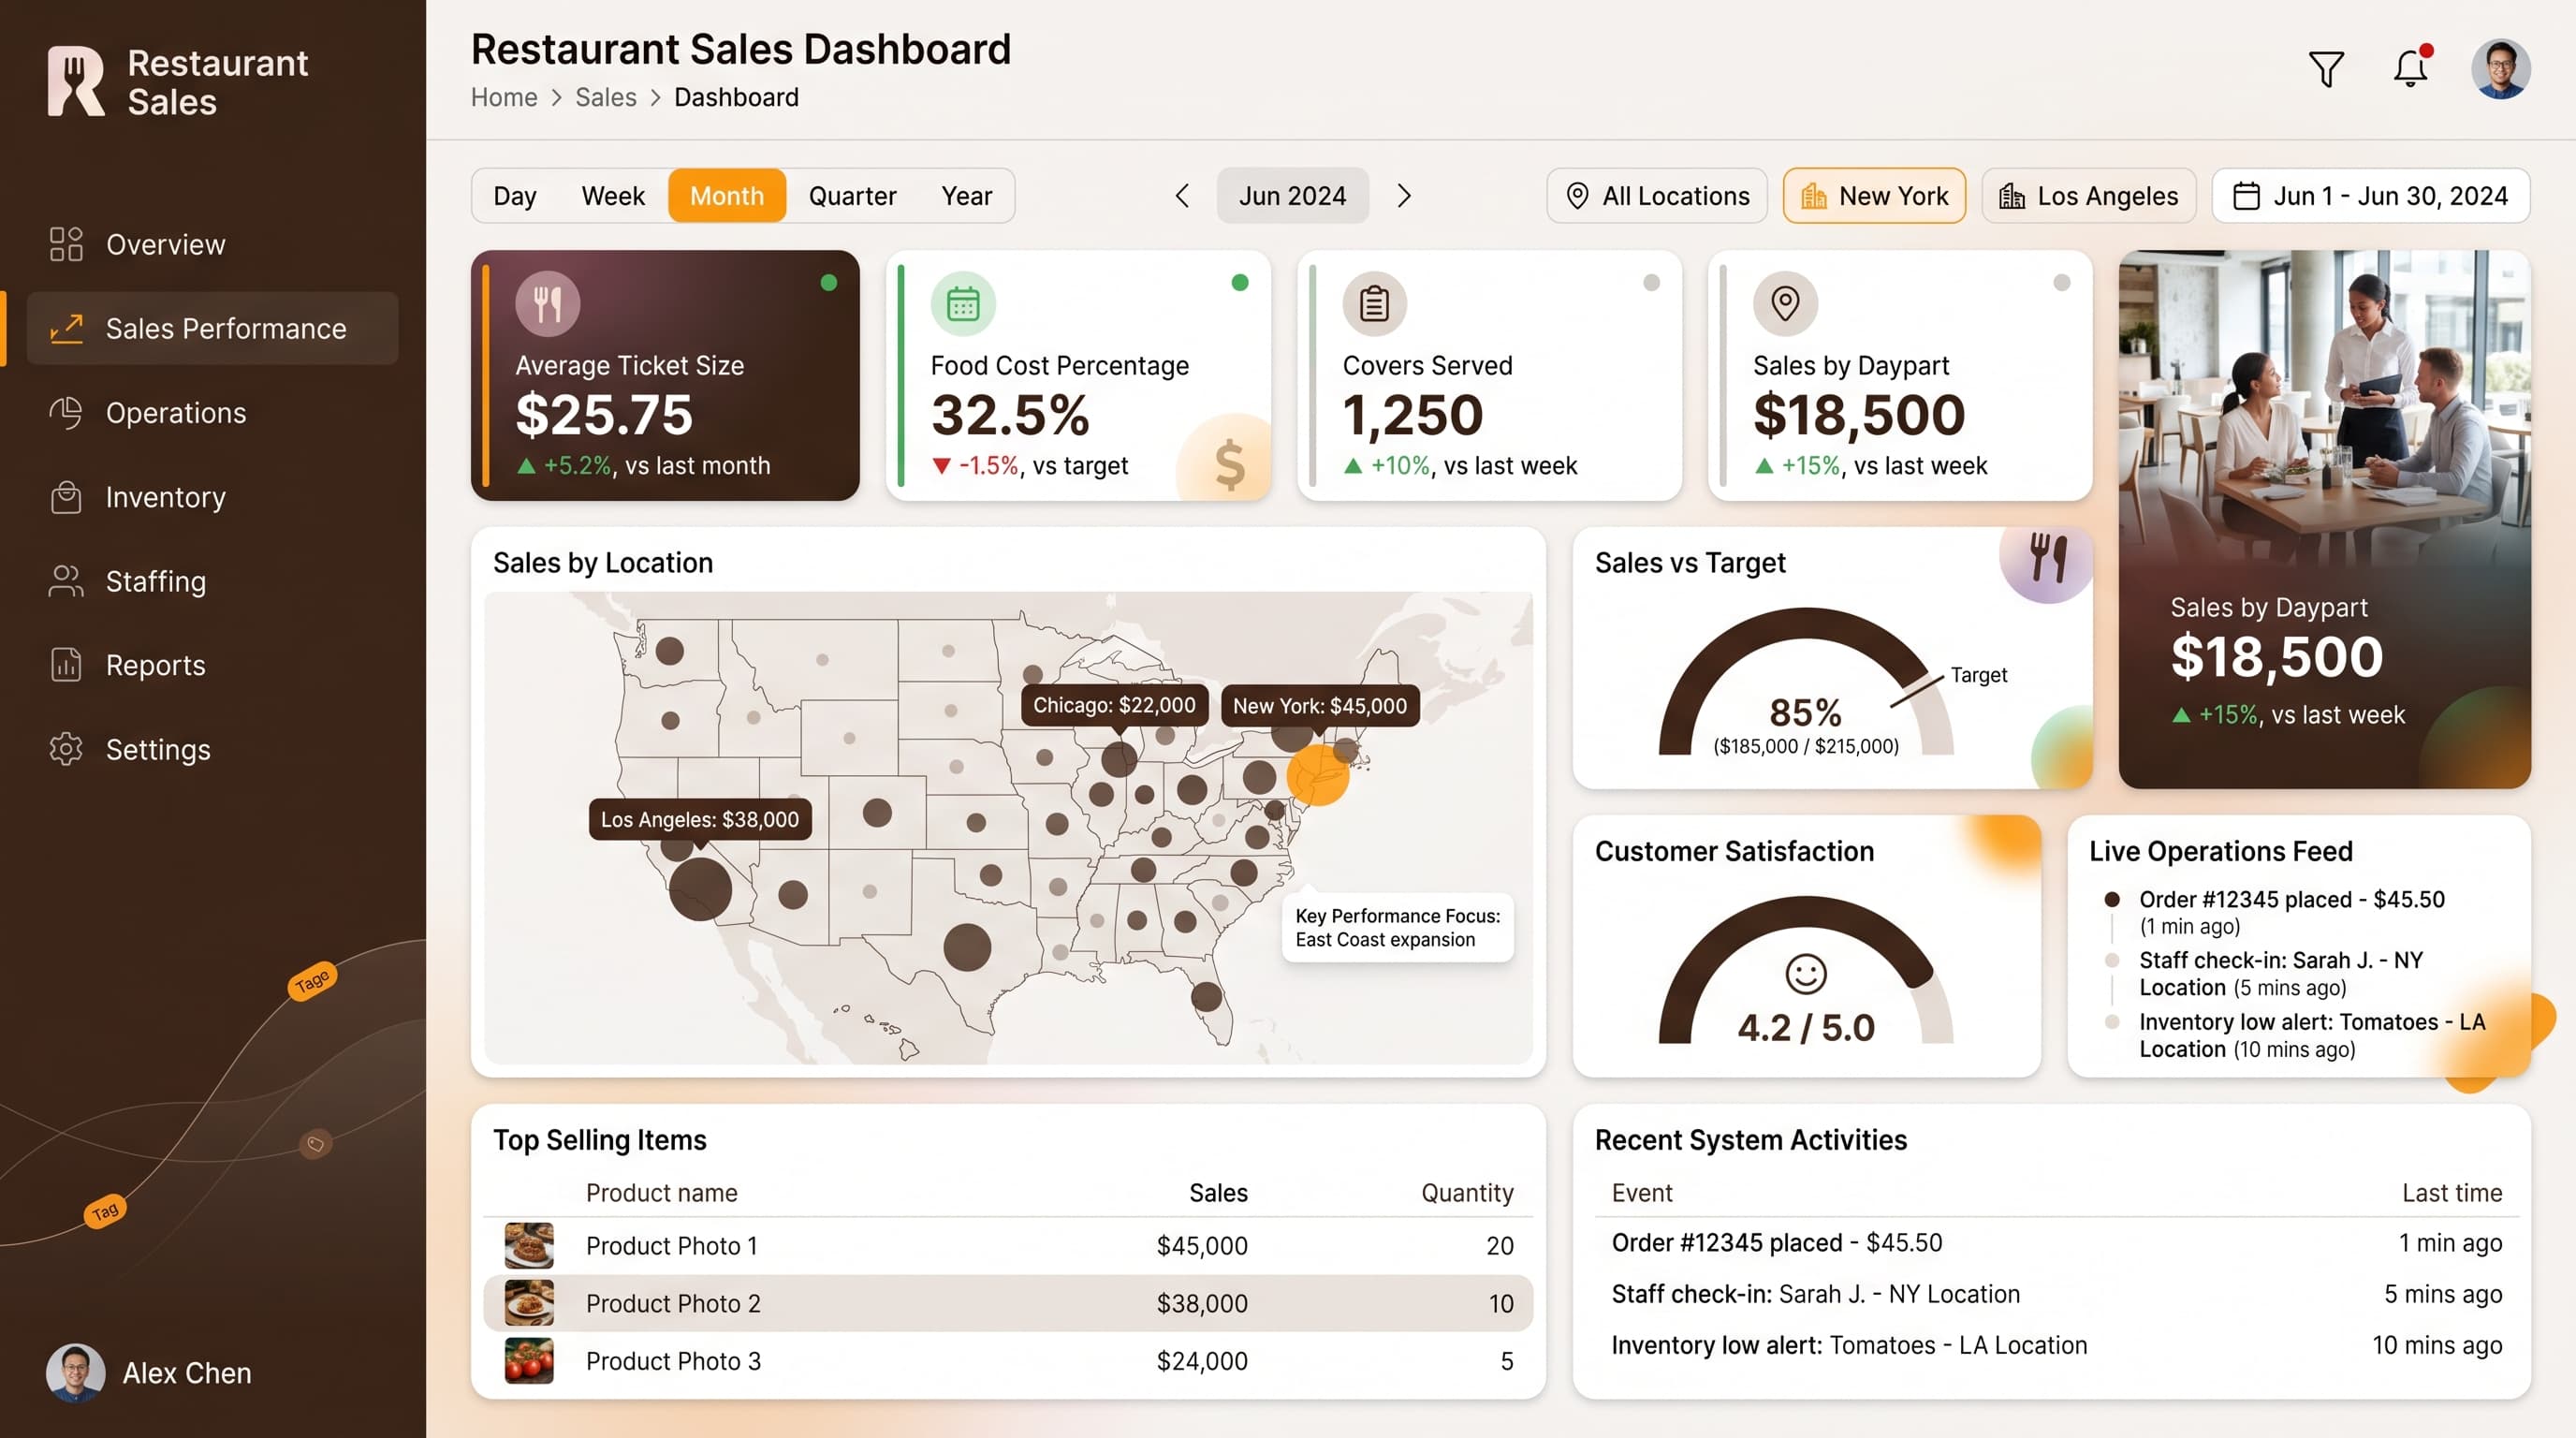Open Alex Chen profile in sidebar
Screen dimensions: 2576x1438
point(149,1373)
